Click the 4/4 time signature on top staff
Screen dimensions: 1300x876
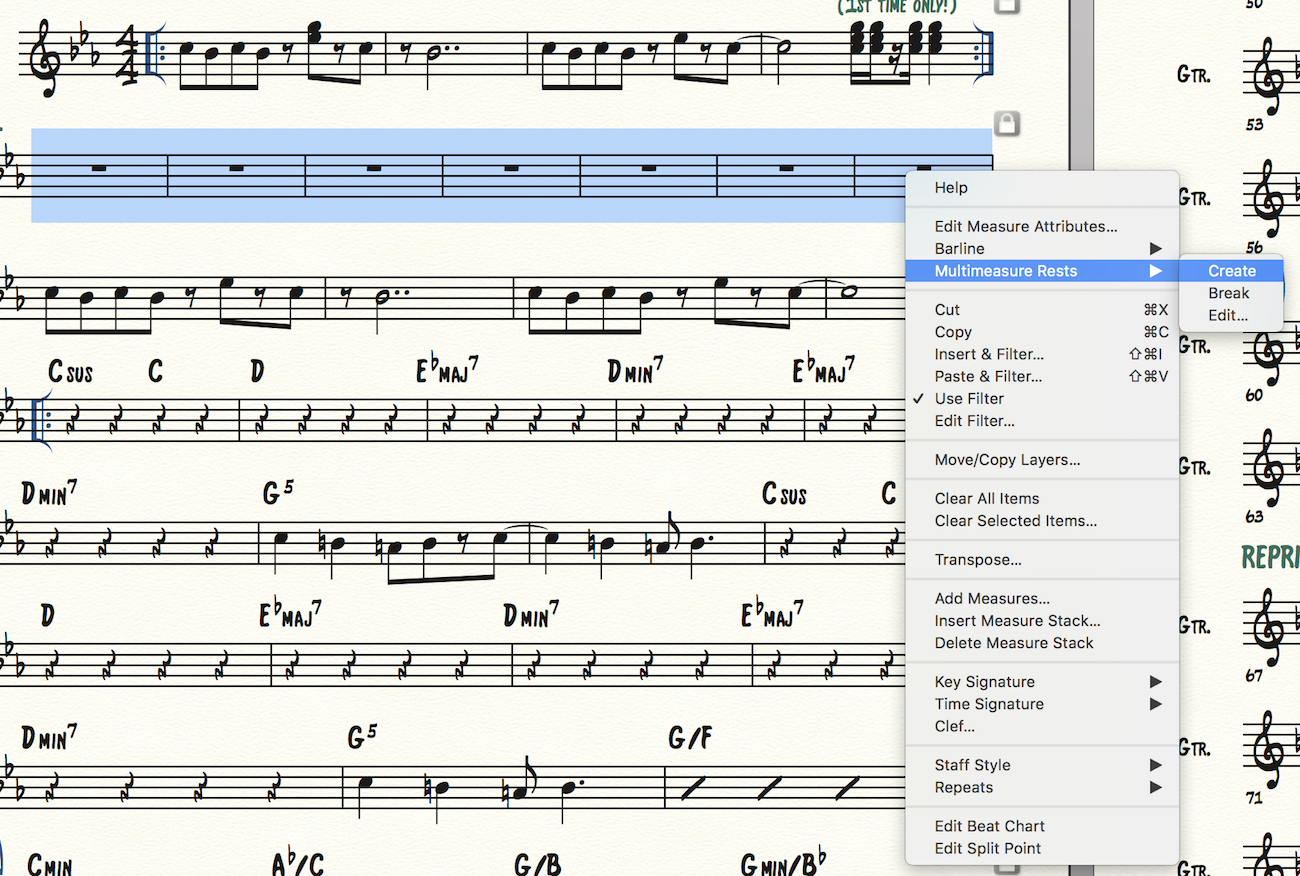coord(127,55)
